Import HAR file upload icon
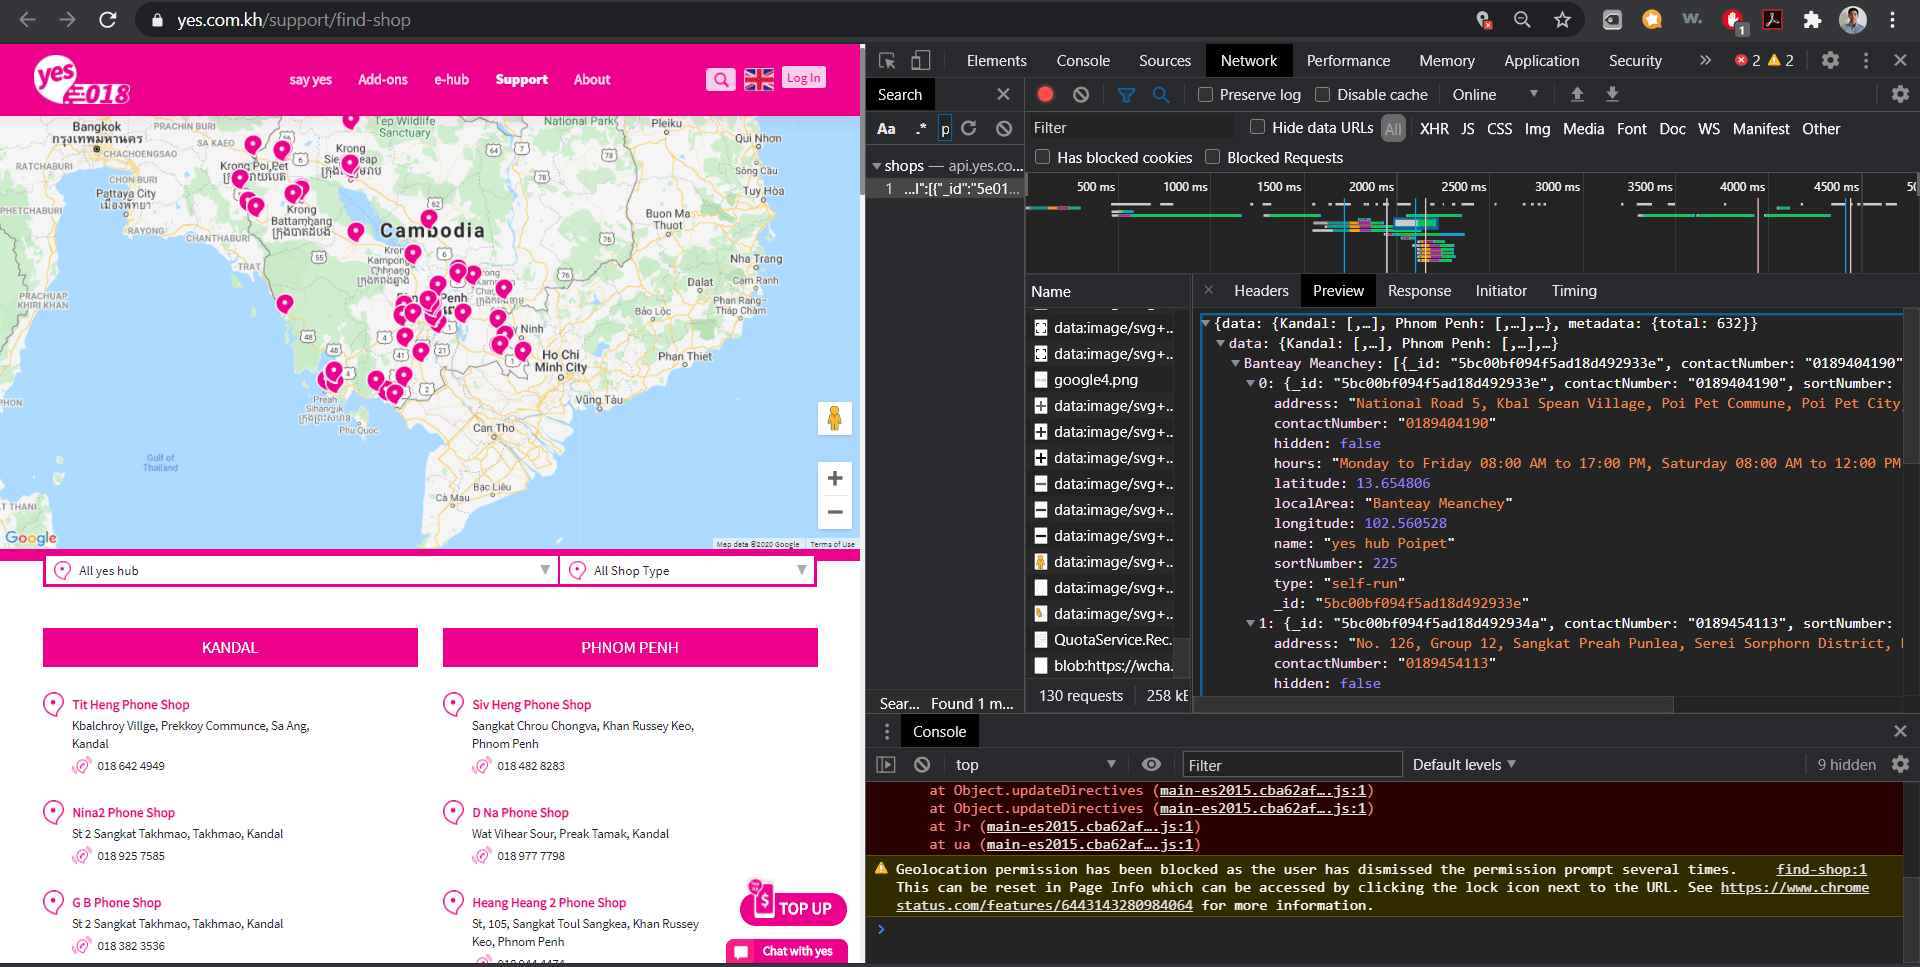The height and width of the screenshot is (967, 1920). pos(1577,94)
